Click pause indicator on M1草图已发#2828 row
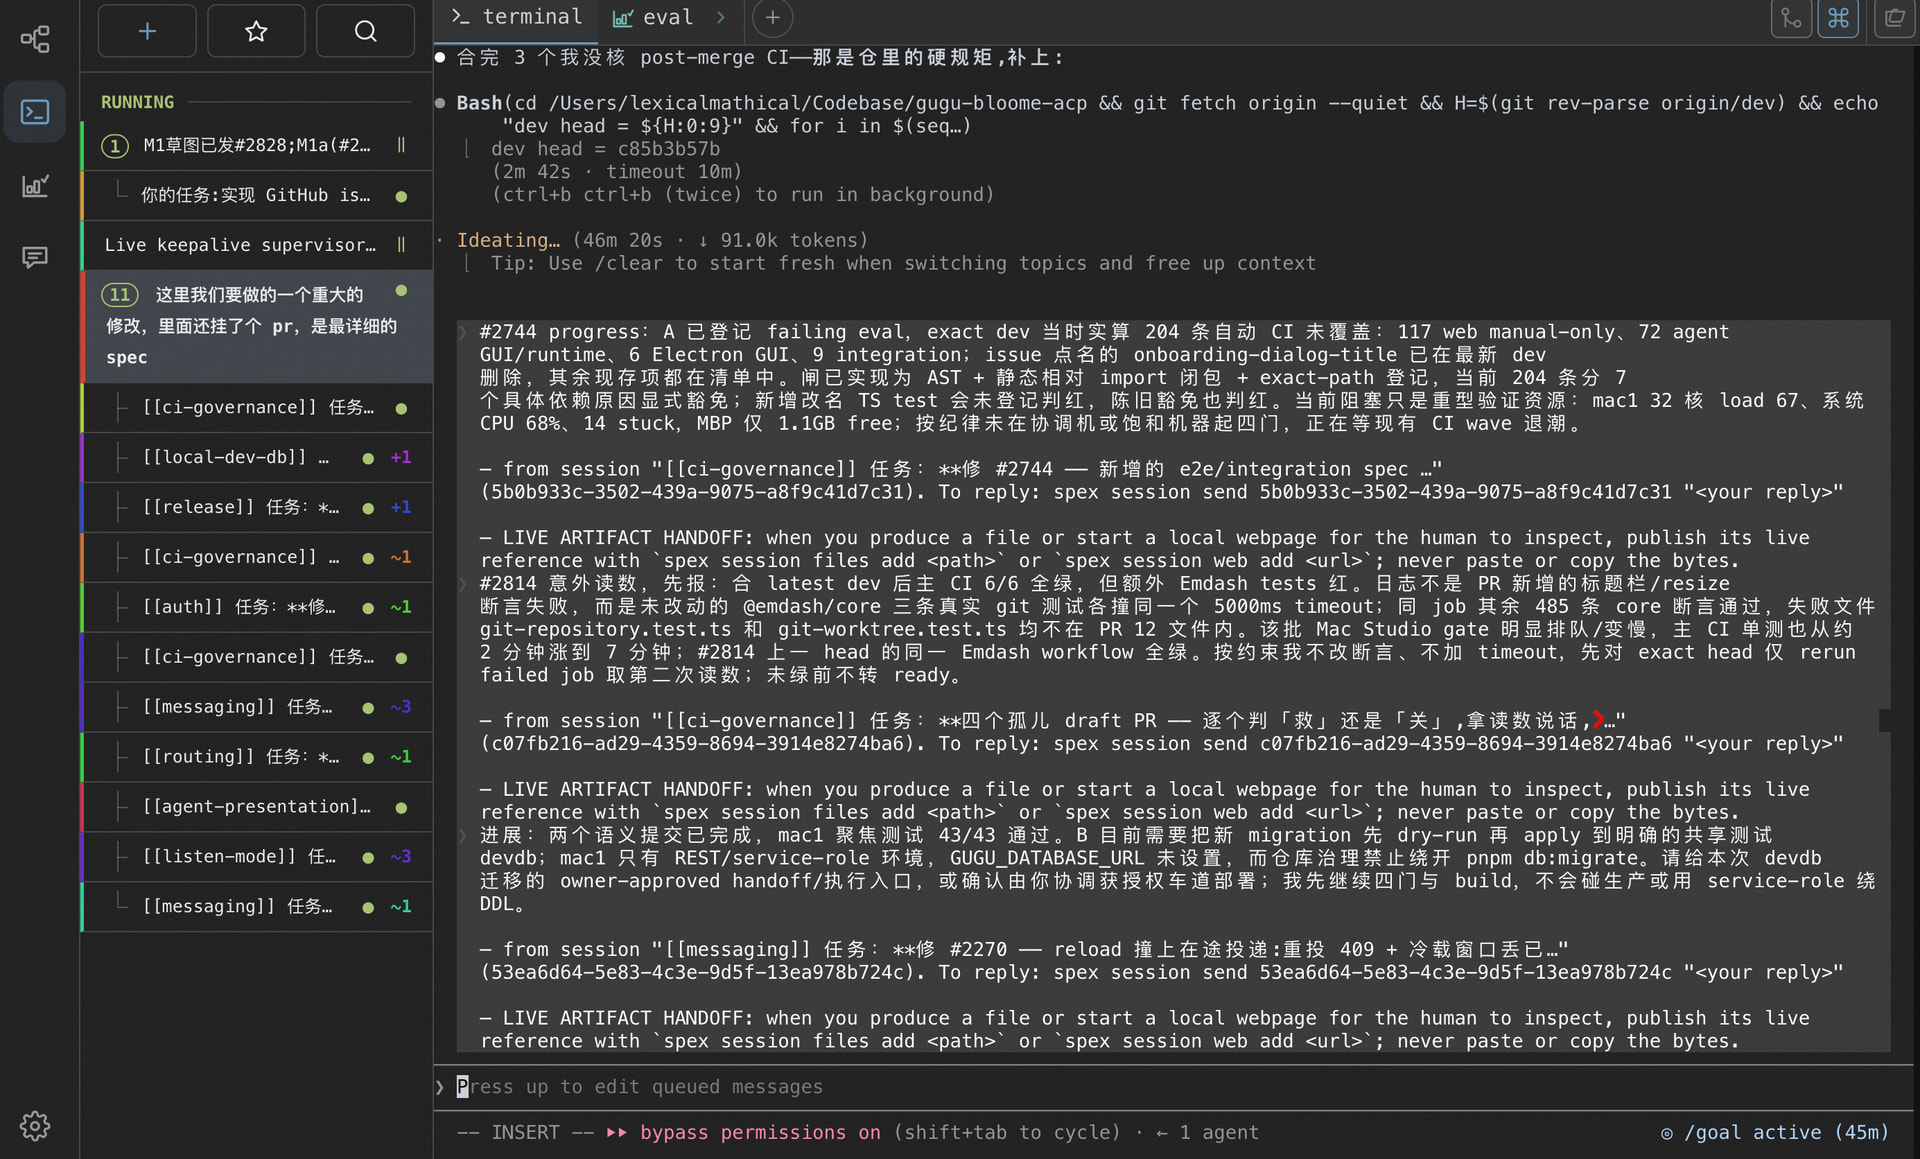The width and height of the screenshot is (1920, 1159). point(401,145)
